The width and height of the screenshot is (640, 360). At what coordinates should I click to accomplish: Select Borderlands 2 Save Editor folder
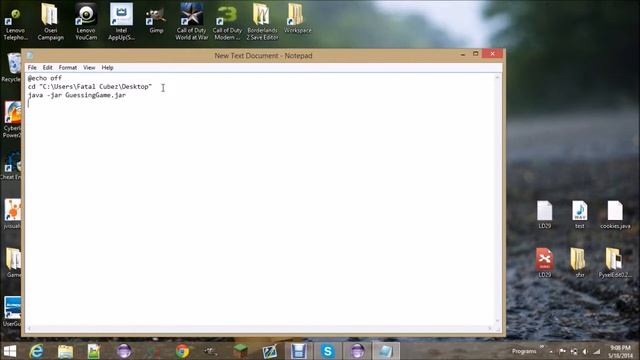[x=262, y=21]
